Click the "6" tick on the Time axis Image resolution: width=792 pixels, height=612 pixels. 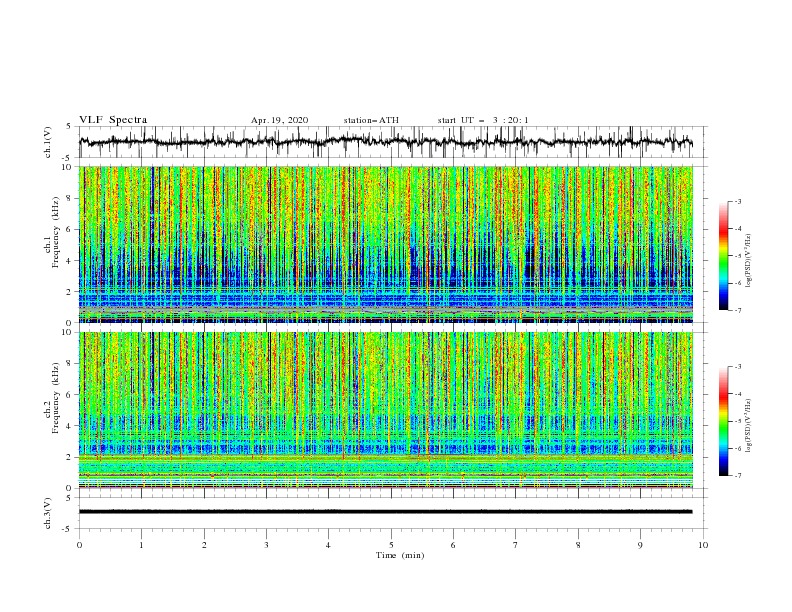point(453,545)
